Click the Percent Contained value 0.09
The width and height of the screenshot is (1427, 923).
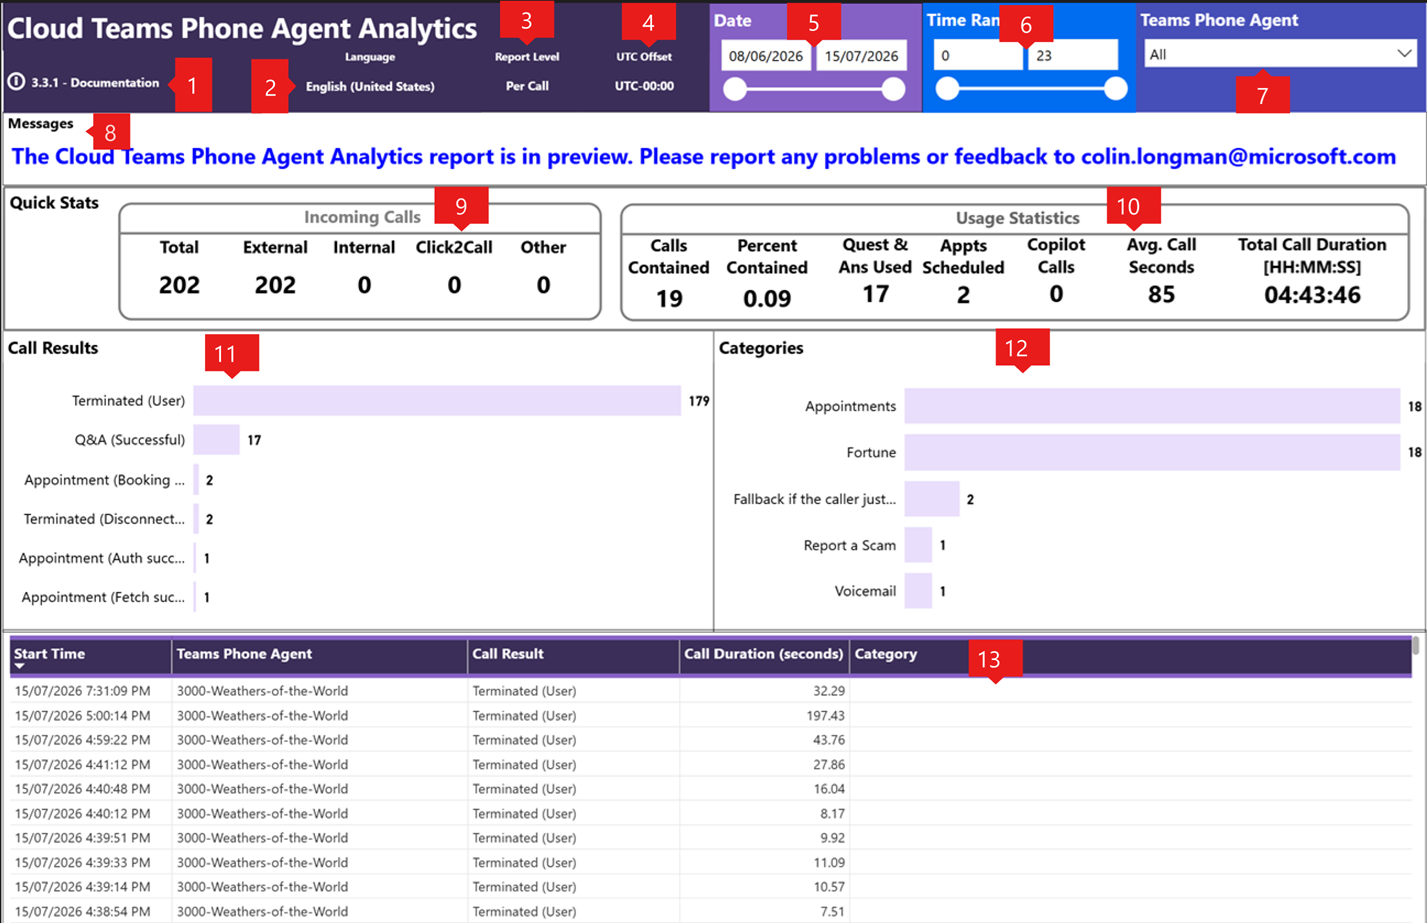point(767,298)
